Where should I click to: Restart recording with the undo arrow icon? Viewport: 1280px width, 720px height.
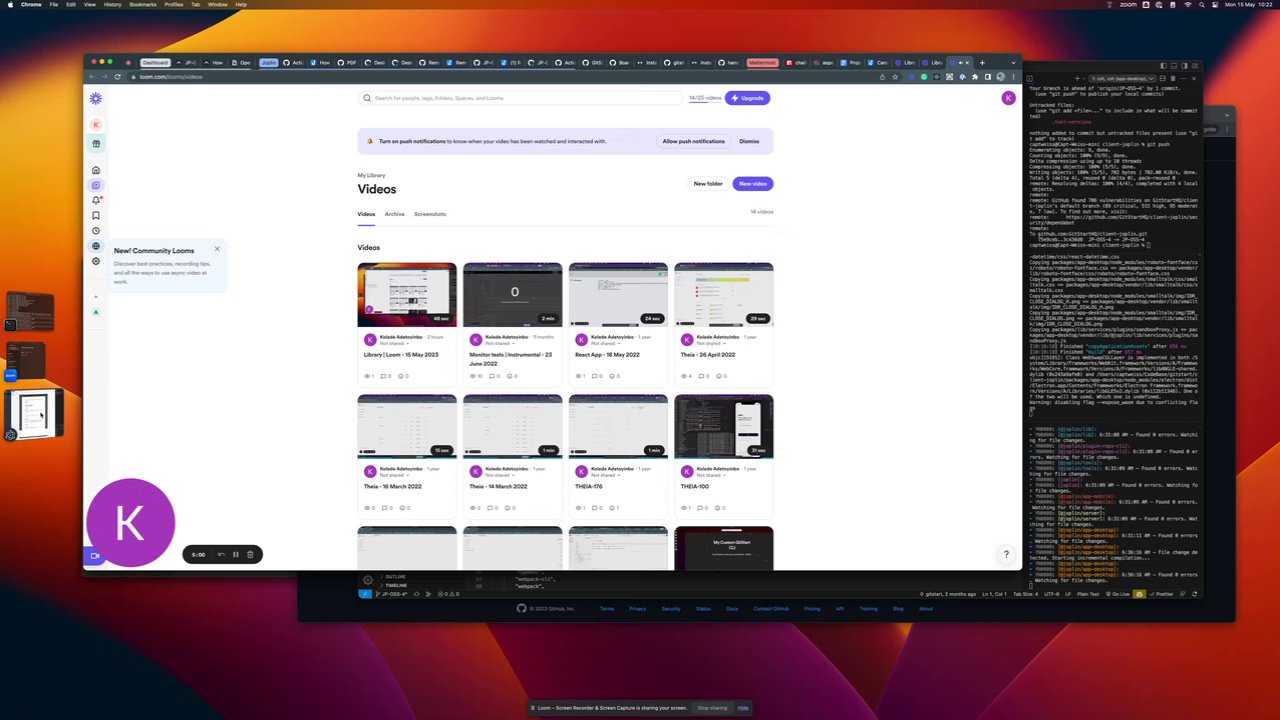coord(221,554)
